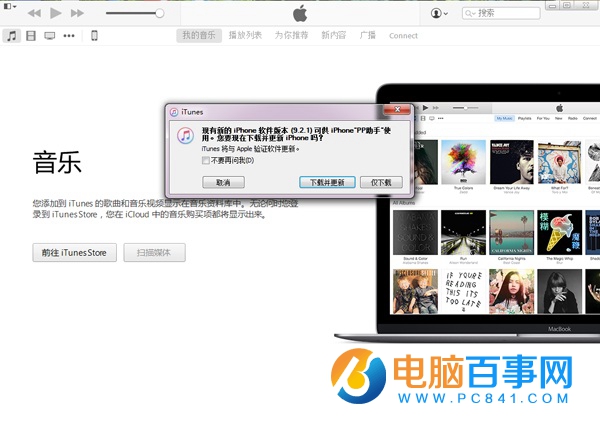Tick the 不要再问我 checkbox

pos(206,160)
